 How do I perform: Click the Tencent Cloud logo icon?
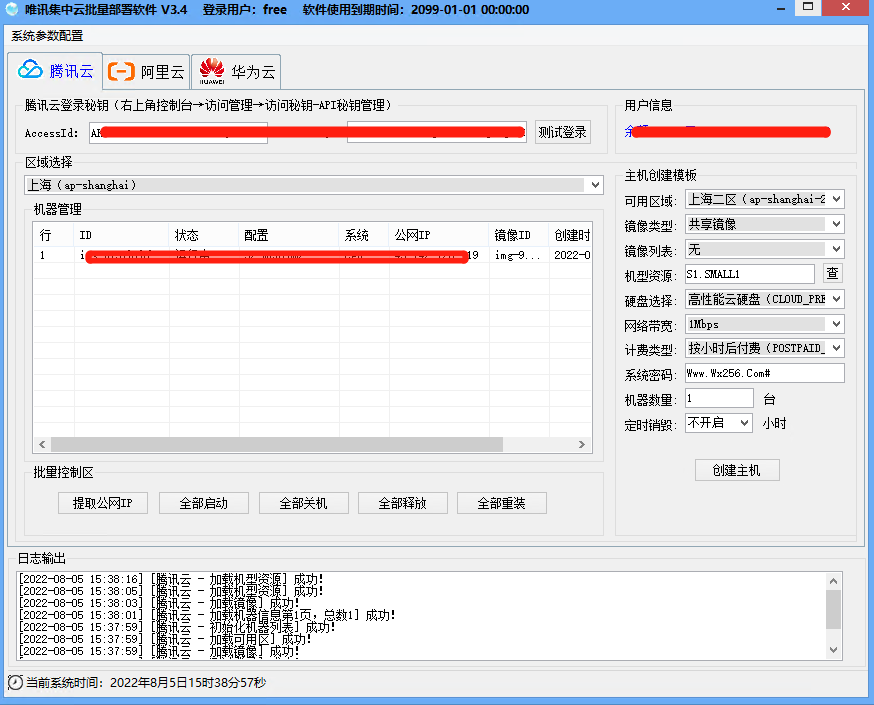(x=30, y=70)
